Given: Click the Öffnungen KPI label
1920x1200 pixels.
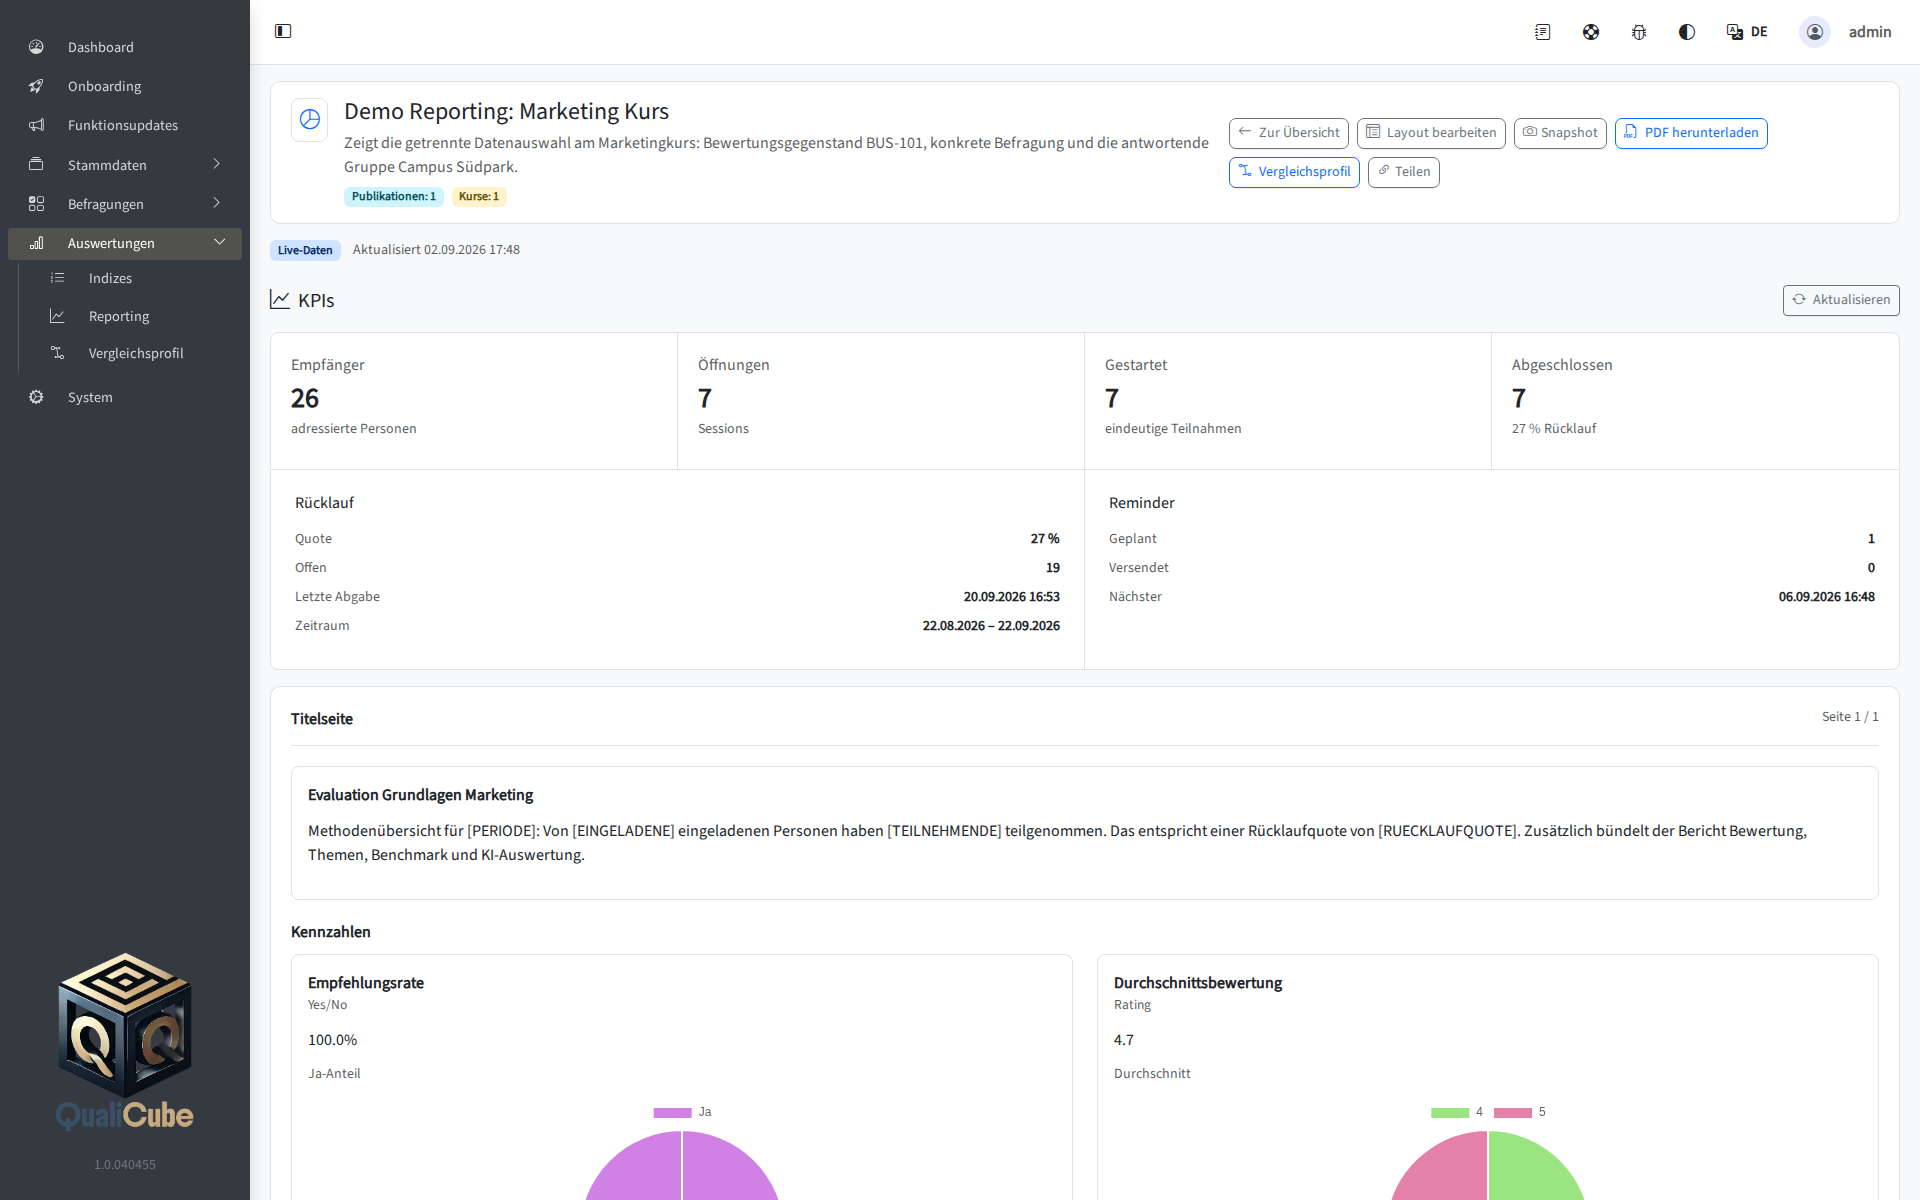Looking at the screenshot, I should coord(733,365).
